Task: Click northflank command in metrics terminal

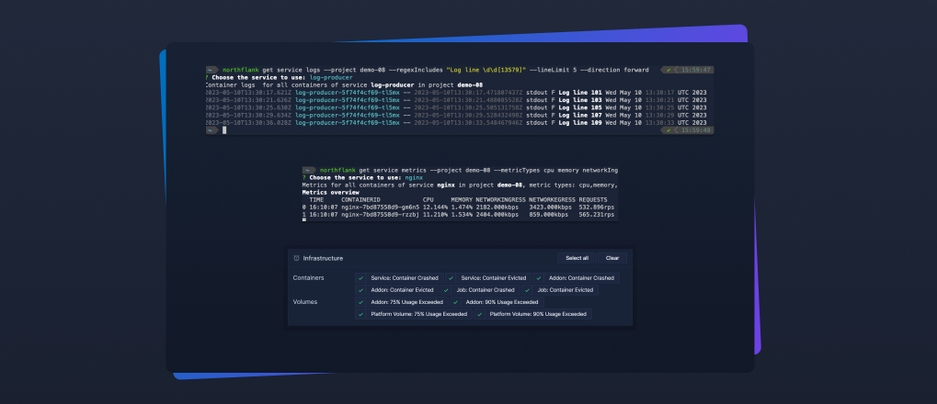Action: coord(338,170)
